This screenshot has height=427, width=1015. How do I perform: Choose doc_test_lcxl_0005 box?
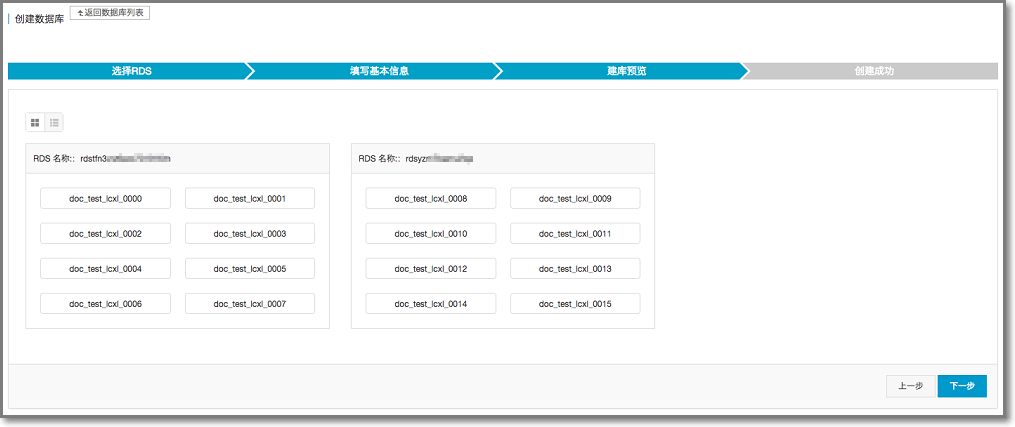pyautogui.click(x=250, y=268)
